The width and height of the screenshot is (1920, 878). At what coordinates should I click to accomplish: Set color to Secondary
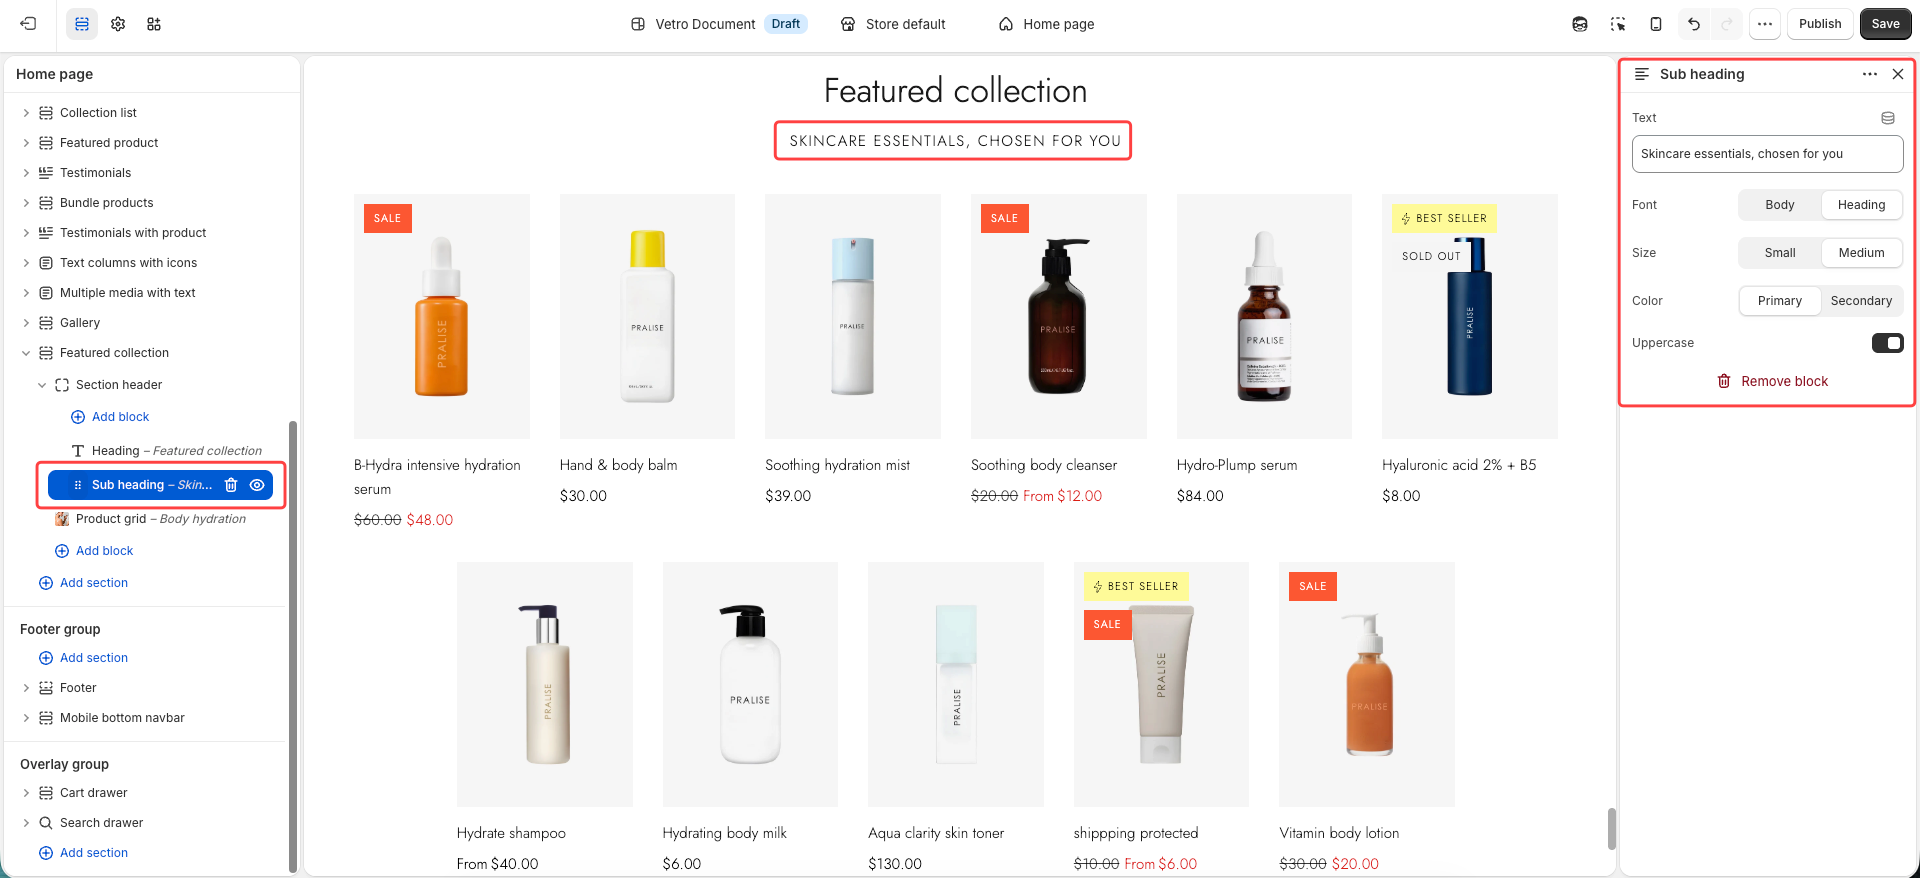point(1861,301)
